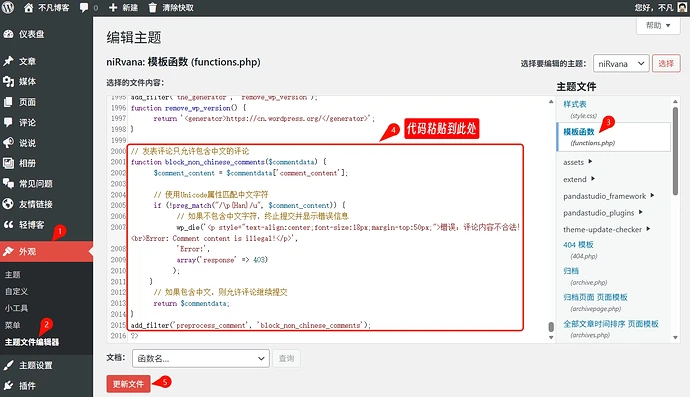
Task: Click the theme file list scroll-down arrow
Action: point(675,338)
